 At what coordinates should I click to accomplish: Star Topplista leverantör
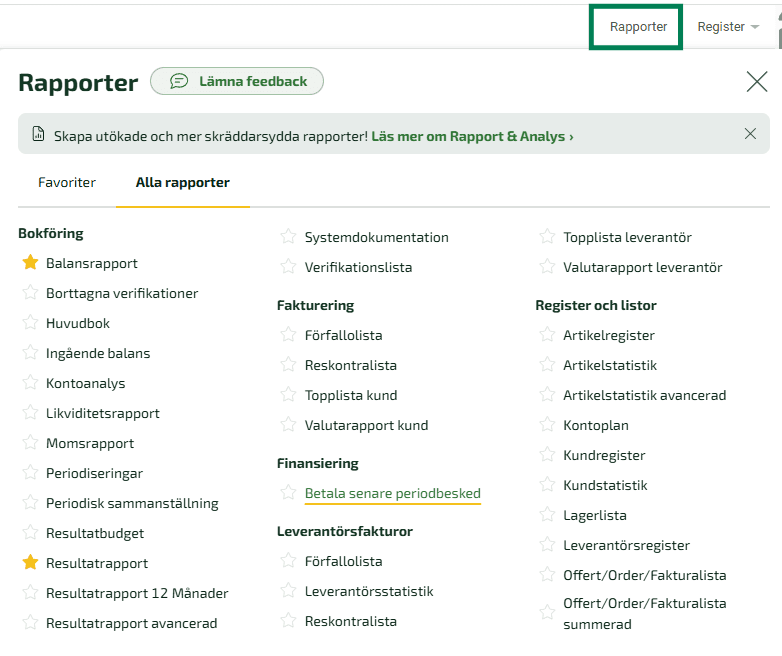(x=547, y=236)
